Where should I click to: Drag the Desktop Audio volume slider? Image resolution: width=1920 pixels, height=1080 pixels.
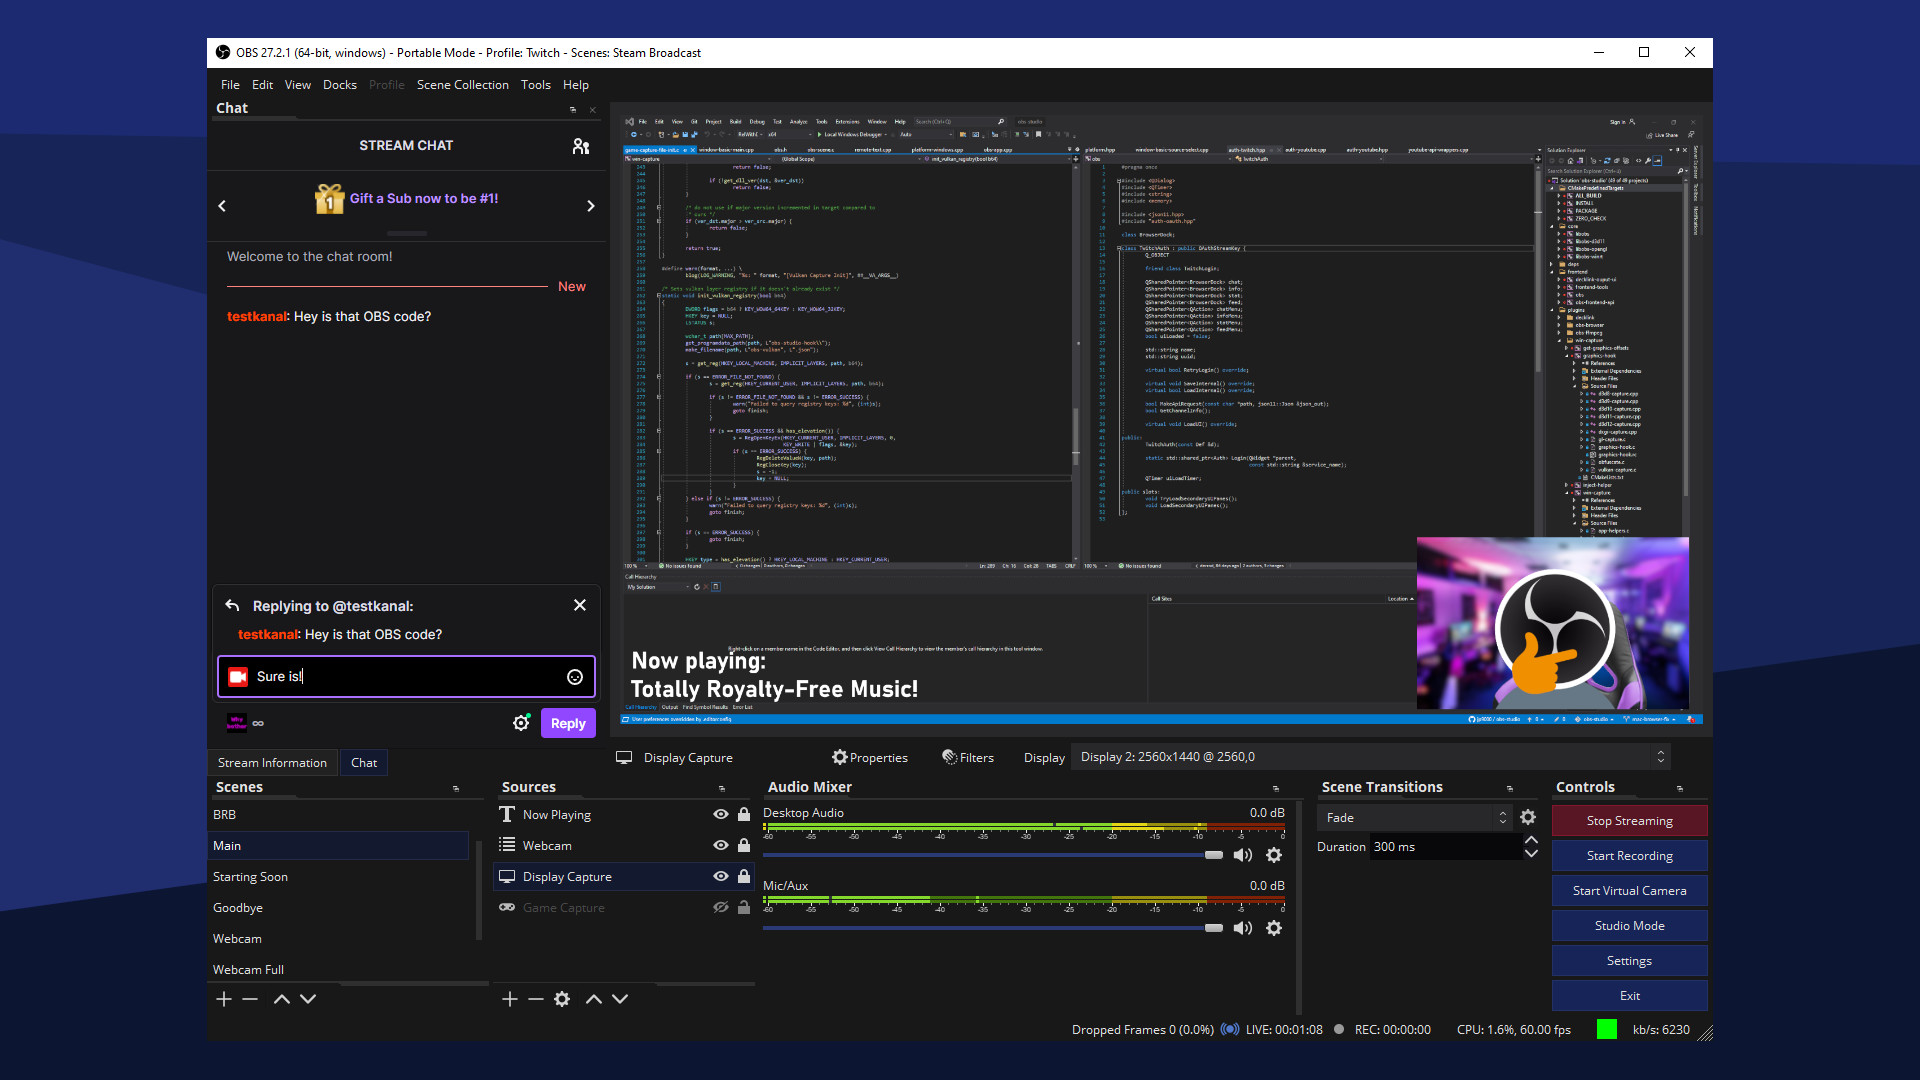click(1213, 855)
